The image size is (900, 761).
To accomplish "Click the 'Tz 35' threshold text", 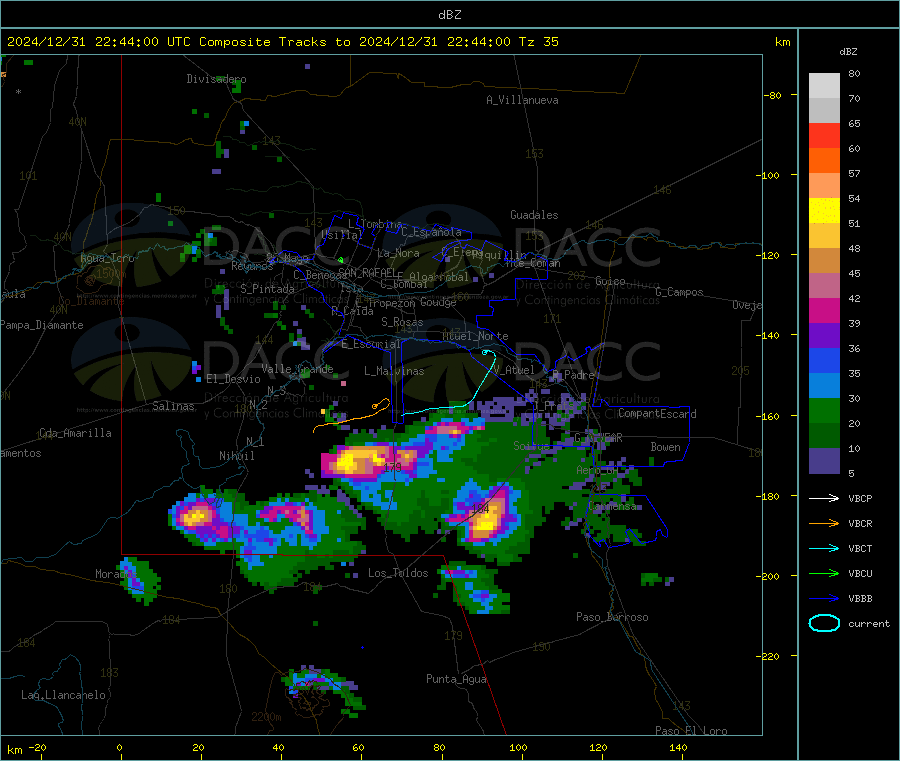I will pyautogui.click(x=538, y=42).
